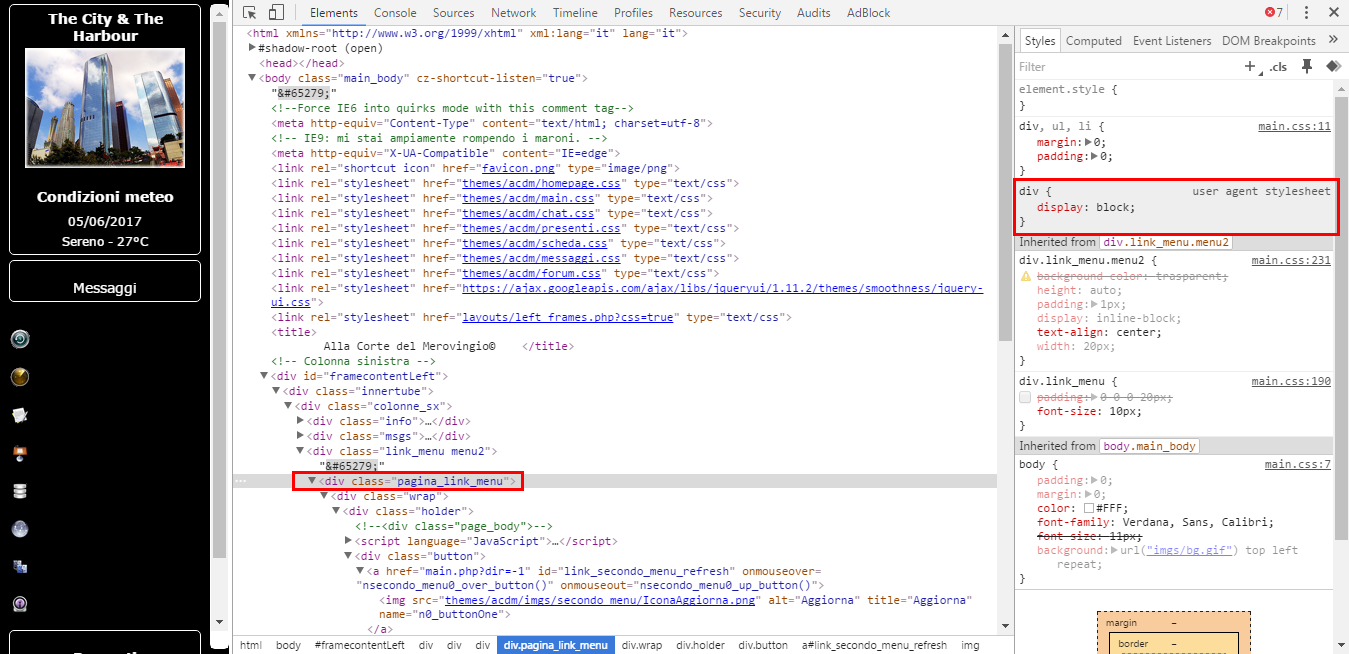This screenshot has width=1349, height=654.
Task: Expand the background url shorthand in body rule
Action: [1115, 551]
